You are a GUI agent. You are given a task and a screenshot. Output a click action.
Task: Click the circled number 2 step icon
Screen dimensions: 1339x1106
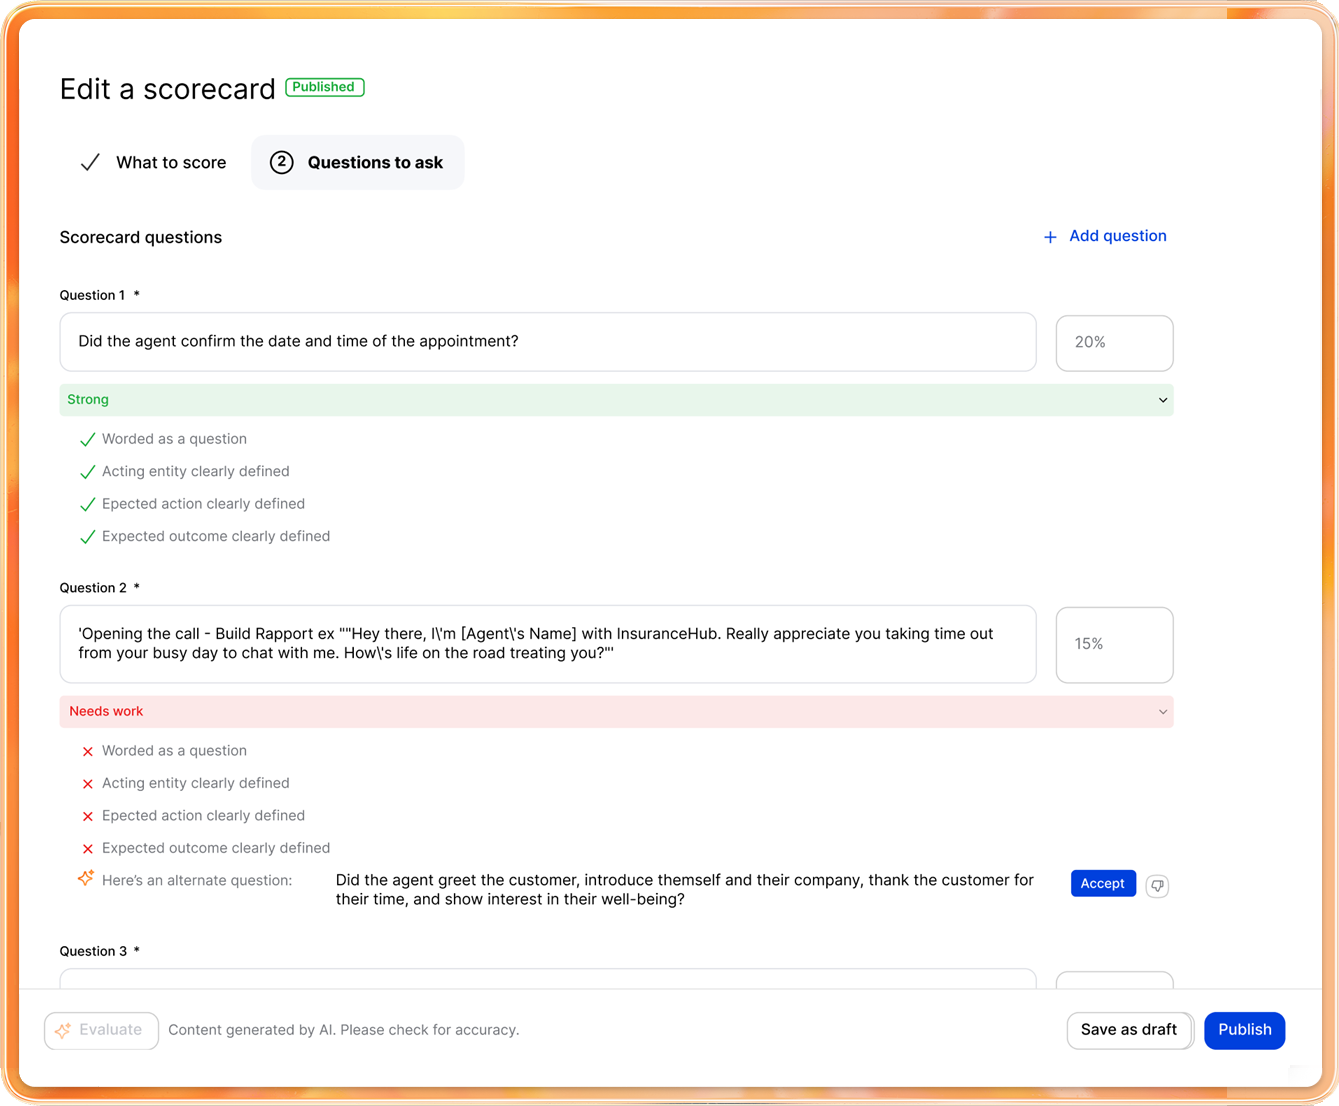[282, 162]
